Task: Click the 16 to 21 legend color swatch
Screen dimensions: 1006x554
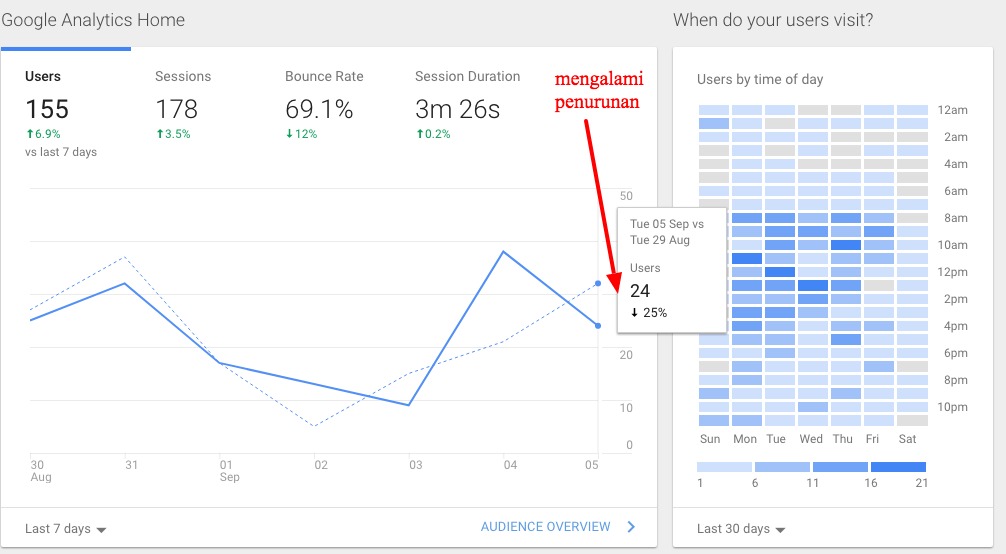Action: 898,467
